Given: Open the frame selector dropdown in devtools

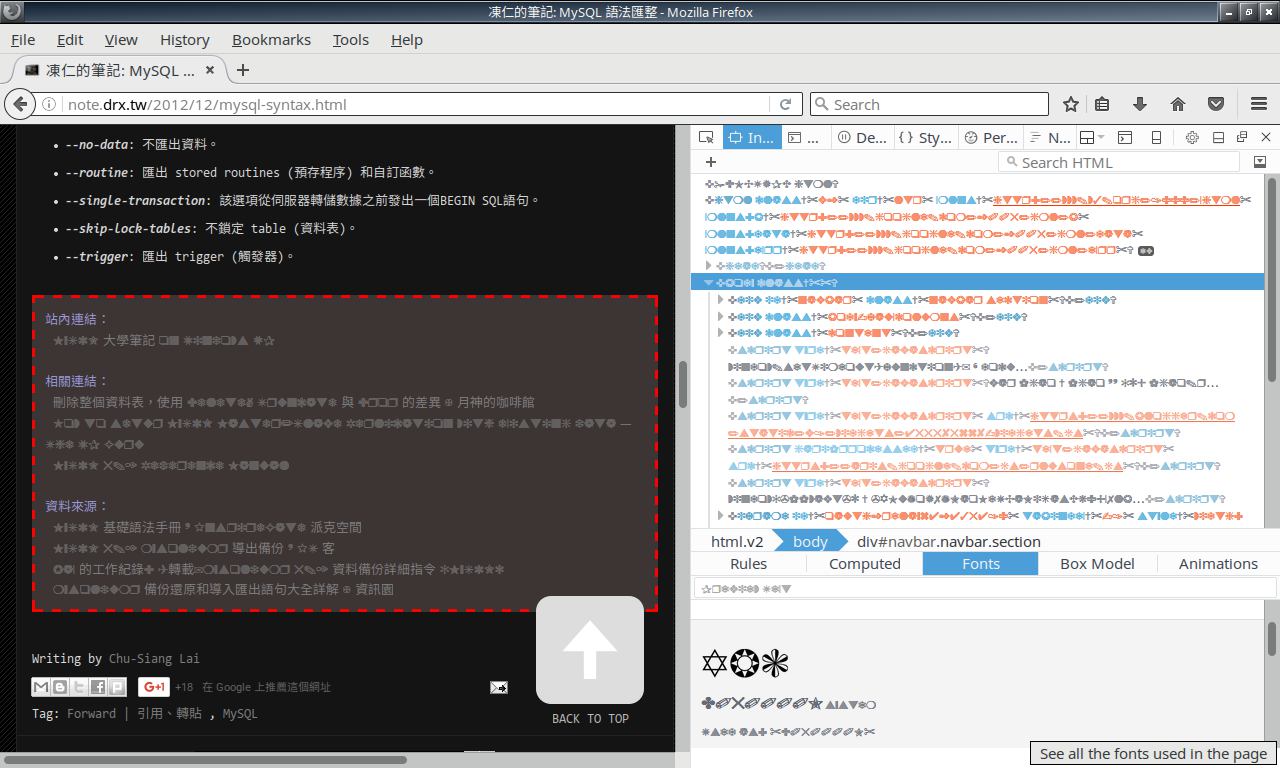Looking at the screenshot, I should pos(1092,137).
